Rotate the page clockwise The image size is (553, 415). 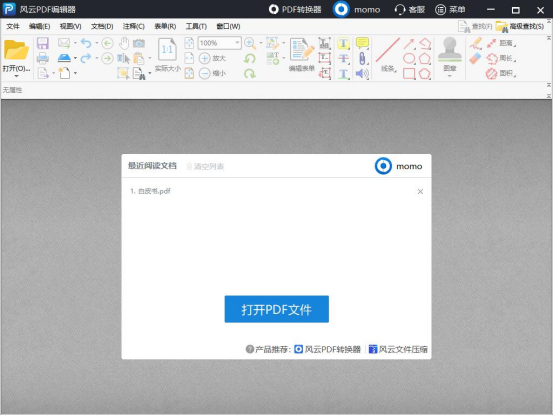click(x=250, y=73)
